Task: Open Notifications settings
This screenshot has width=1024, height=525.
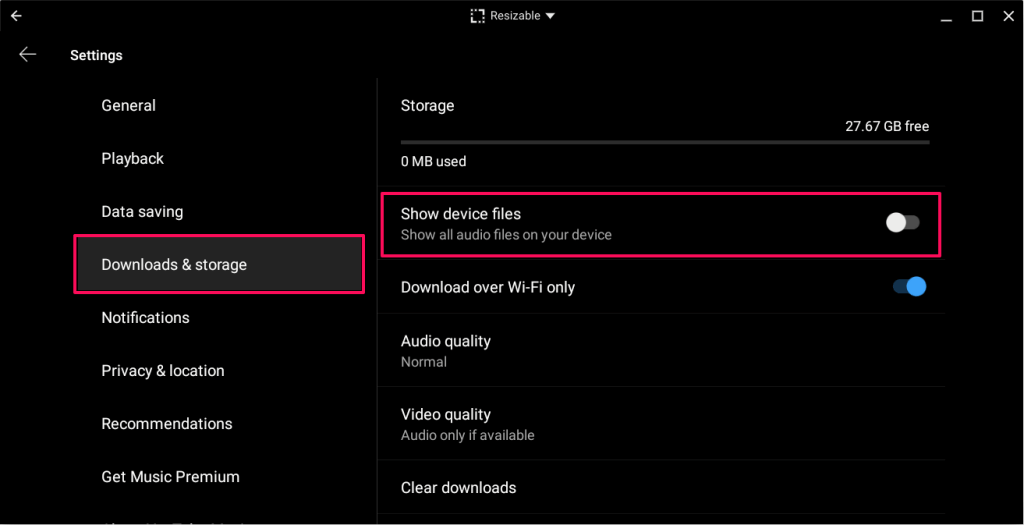Action: point(145,317)
